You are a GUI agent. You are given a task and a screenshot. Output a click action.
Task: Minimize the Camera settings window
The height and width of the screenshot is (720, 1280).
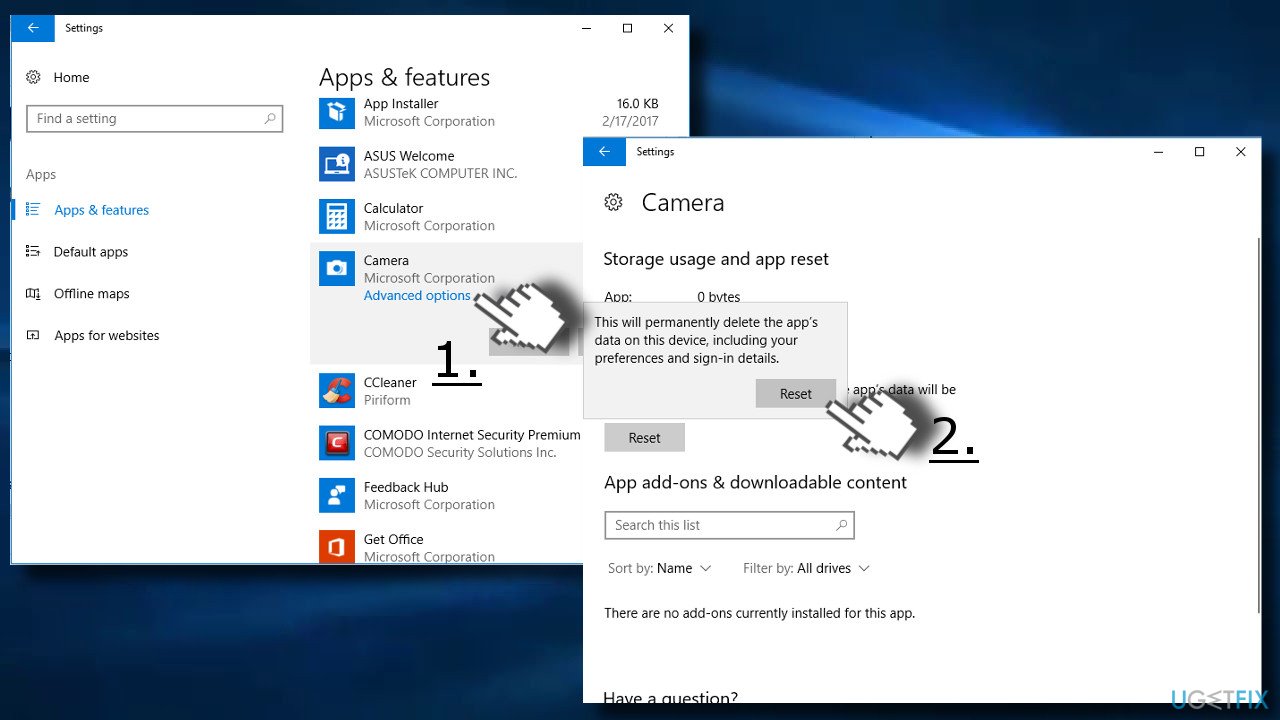[x=1158, y=152]
